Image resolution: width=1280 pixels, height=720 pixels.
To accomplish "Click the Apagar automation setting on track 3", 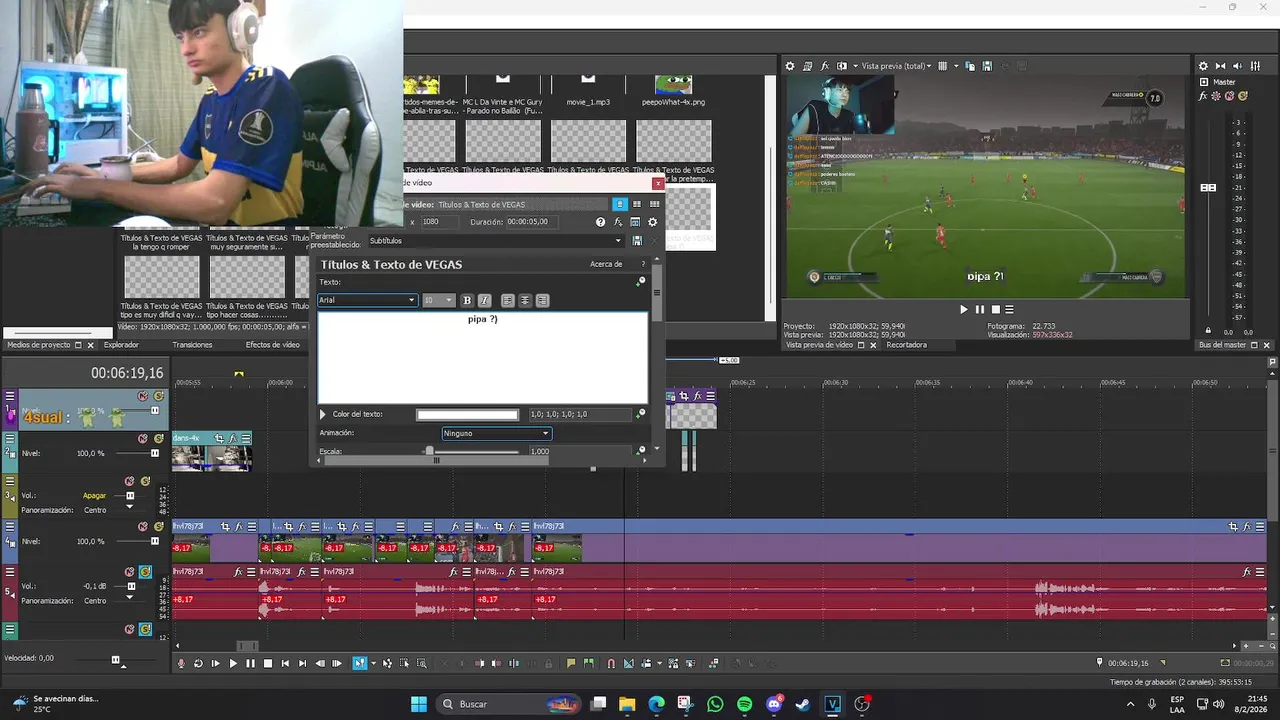I will coord(94,495).
